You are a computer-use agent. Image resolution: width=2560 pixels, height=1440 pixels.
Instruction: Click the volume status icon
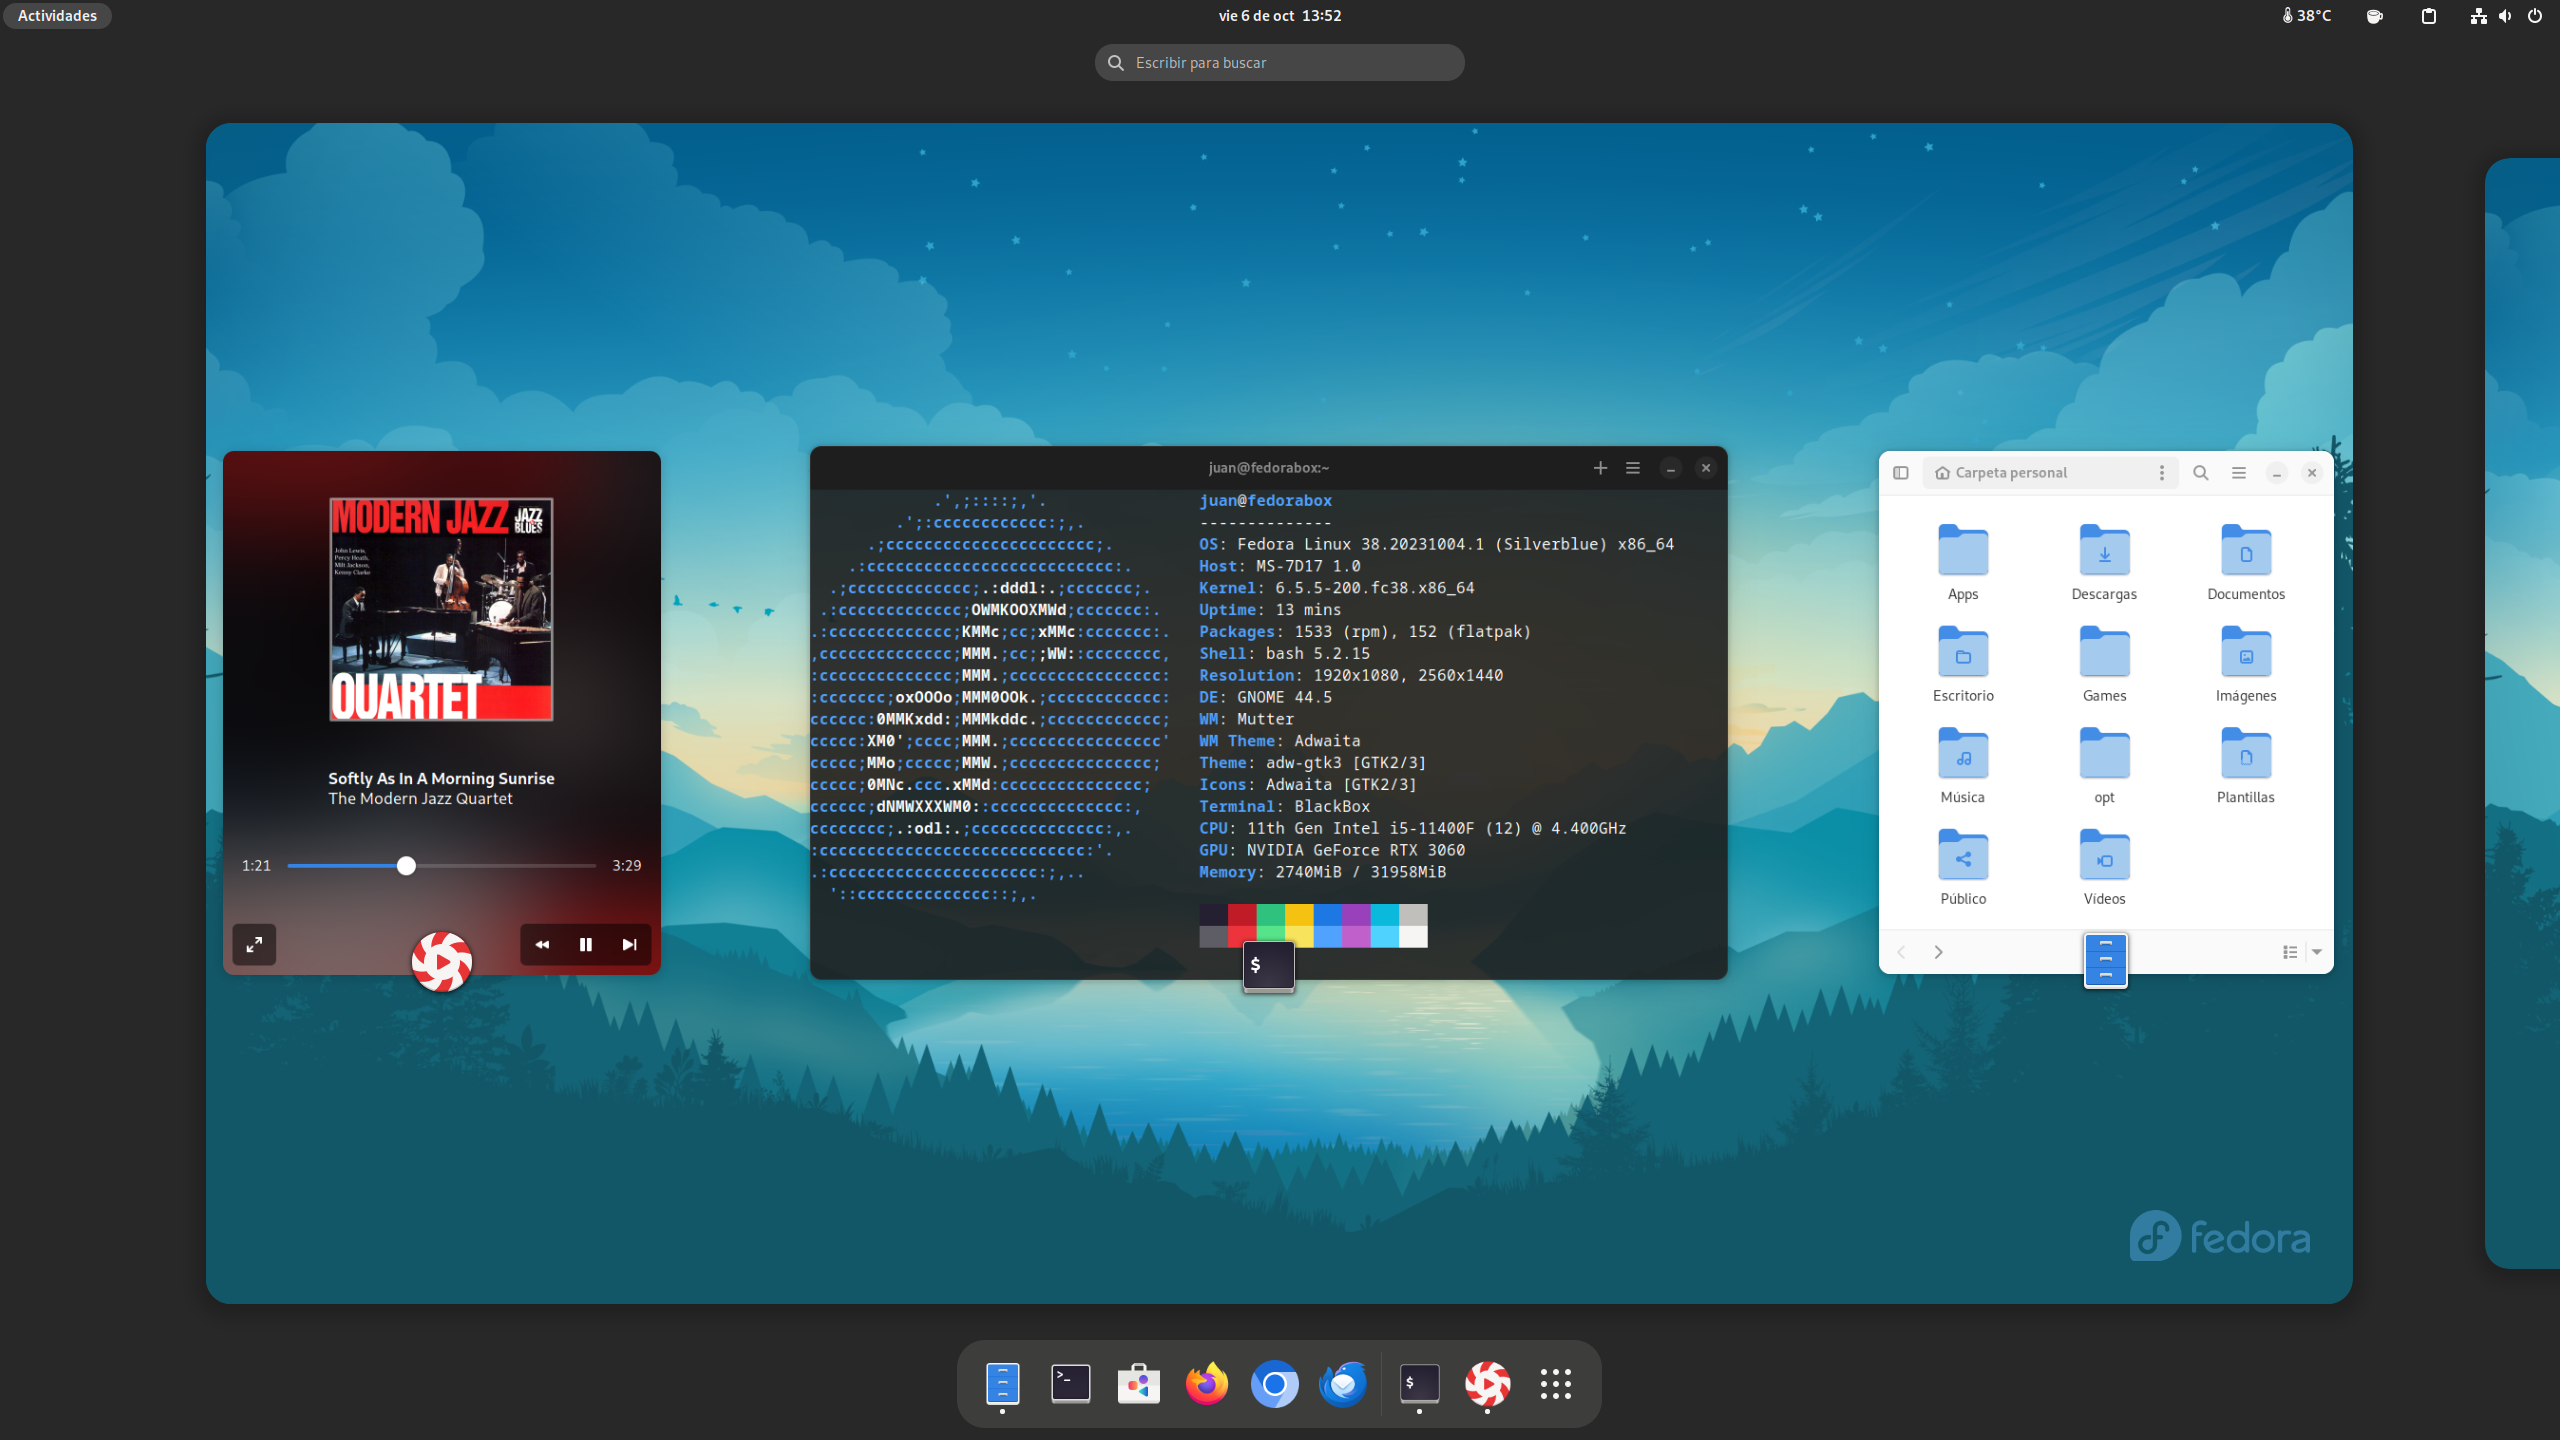2505,16
